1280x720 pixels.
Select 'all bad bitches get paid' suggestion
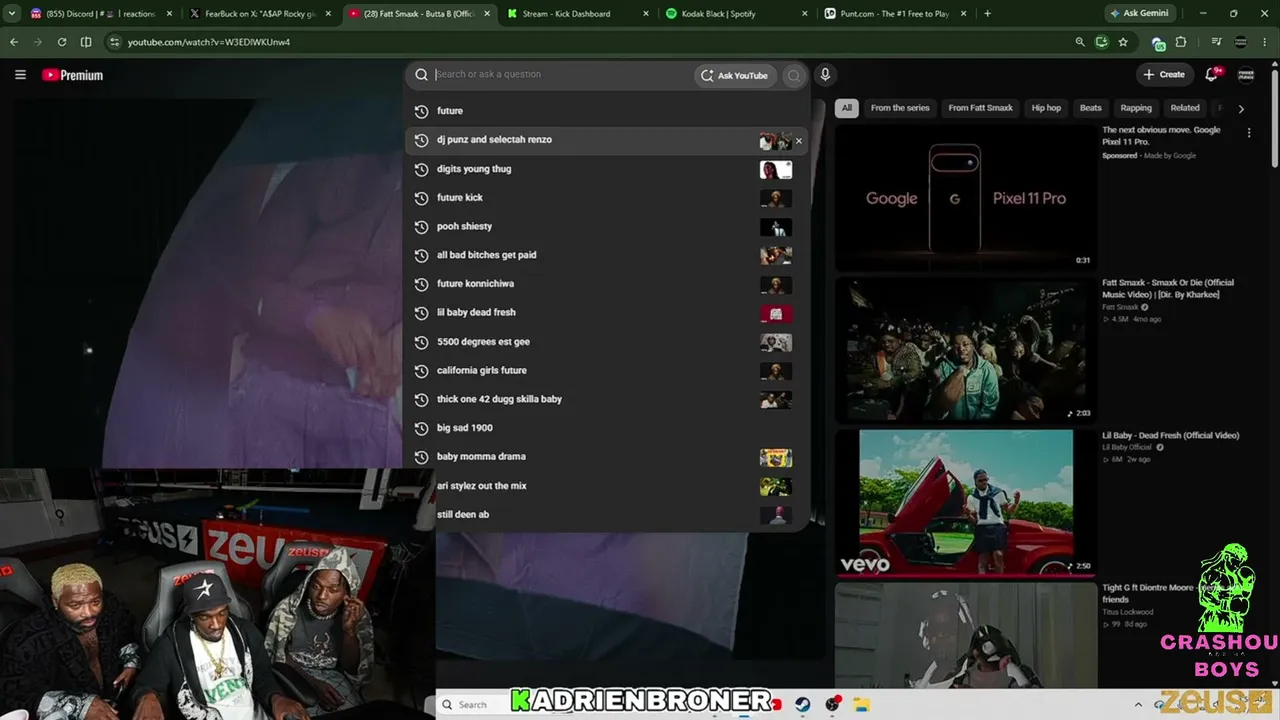click(x=607, y=255)
